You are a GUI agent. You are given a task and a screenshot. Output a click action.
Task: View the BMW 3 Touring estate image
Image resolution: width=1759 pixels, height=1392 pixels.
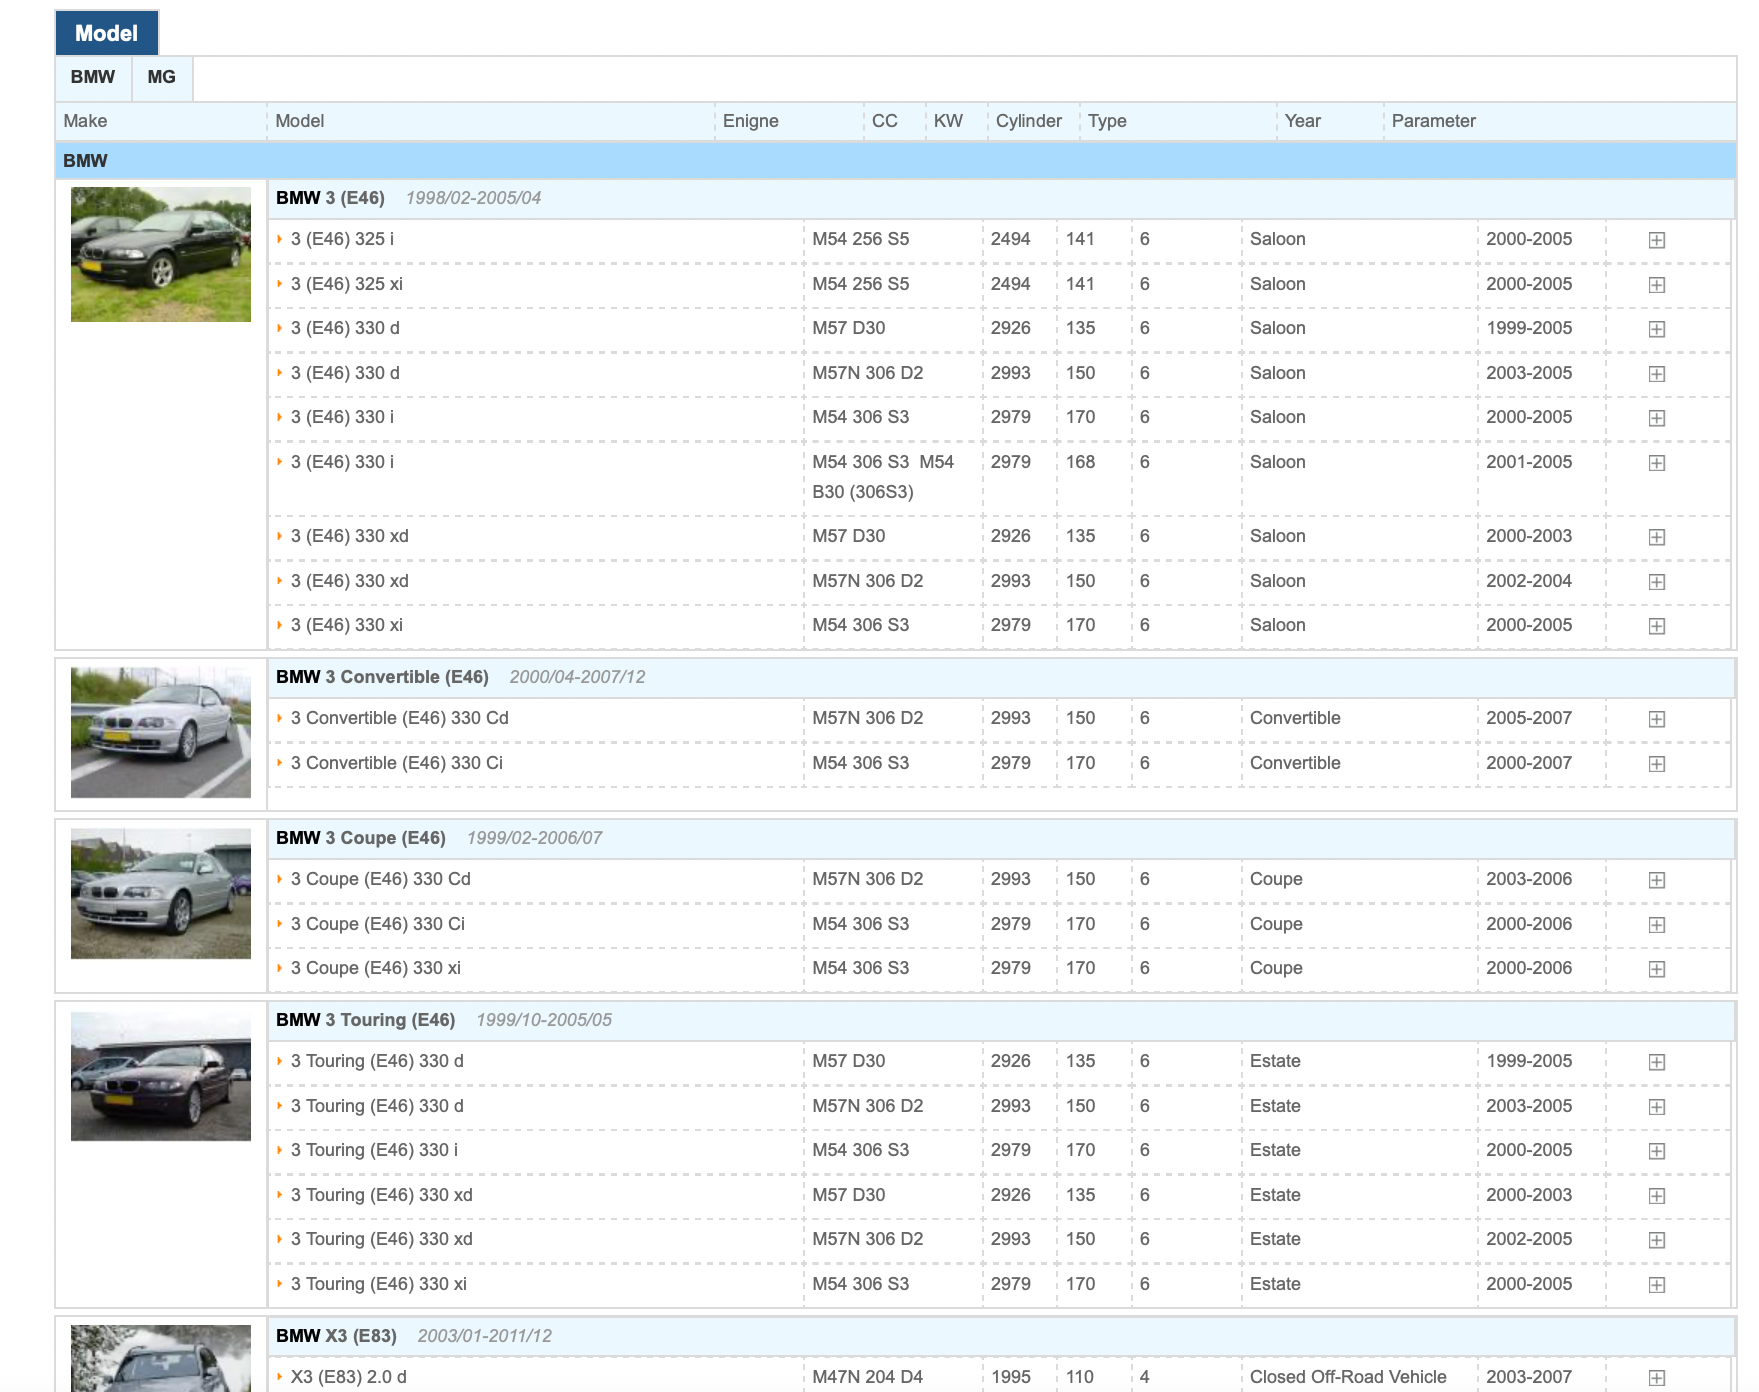[x=160, y=1076]
